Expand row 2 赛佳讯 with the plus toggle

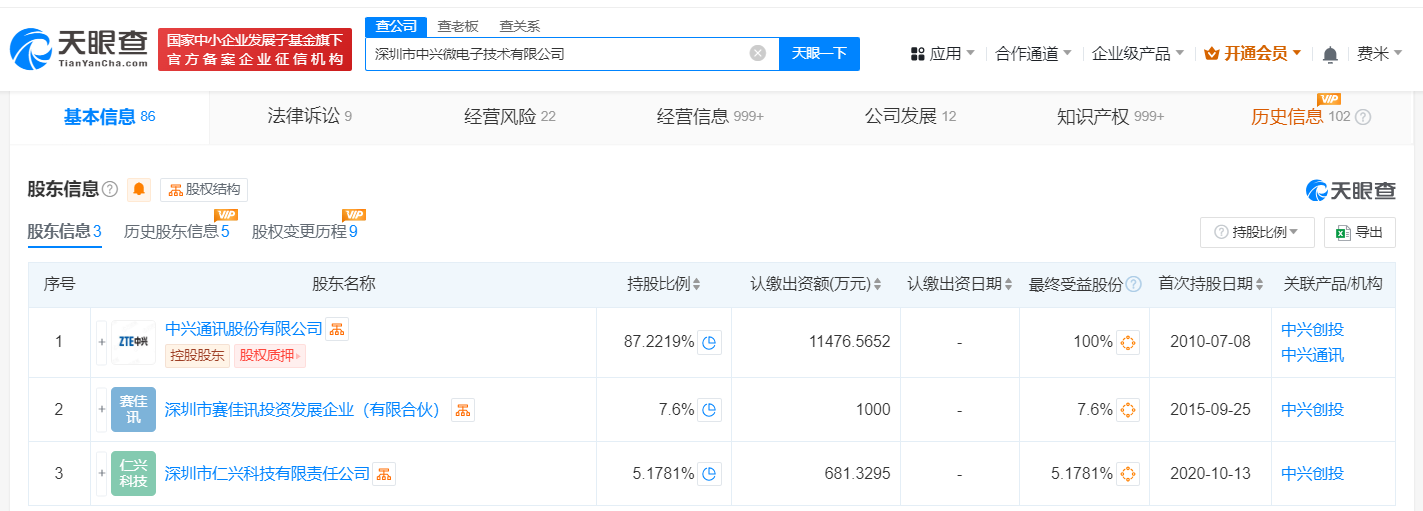[101, 409]
